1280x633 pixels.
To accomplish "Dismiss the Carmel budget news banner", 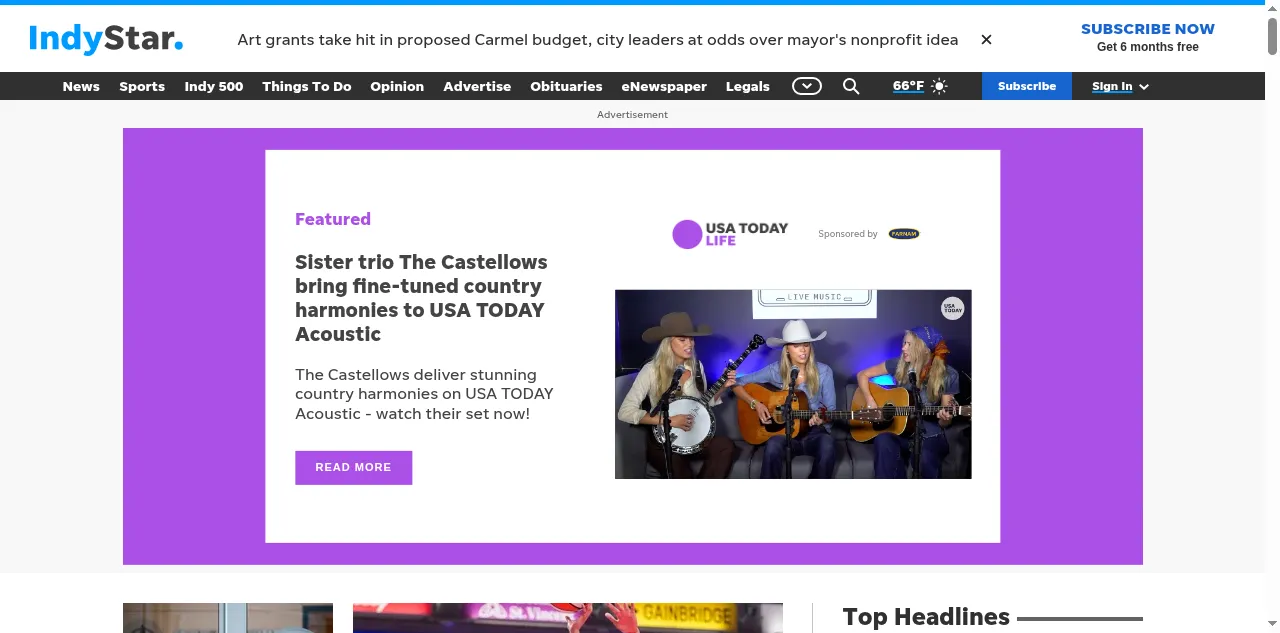I will pos(986,40).
